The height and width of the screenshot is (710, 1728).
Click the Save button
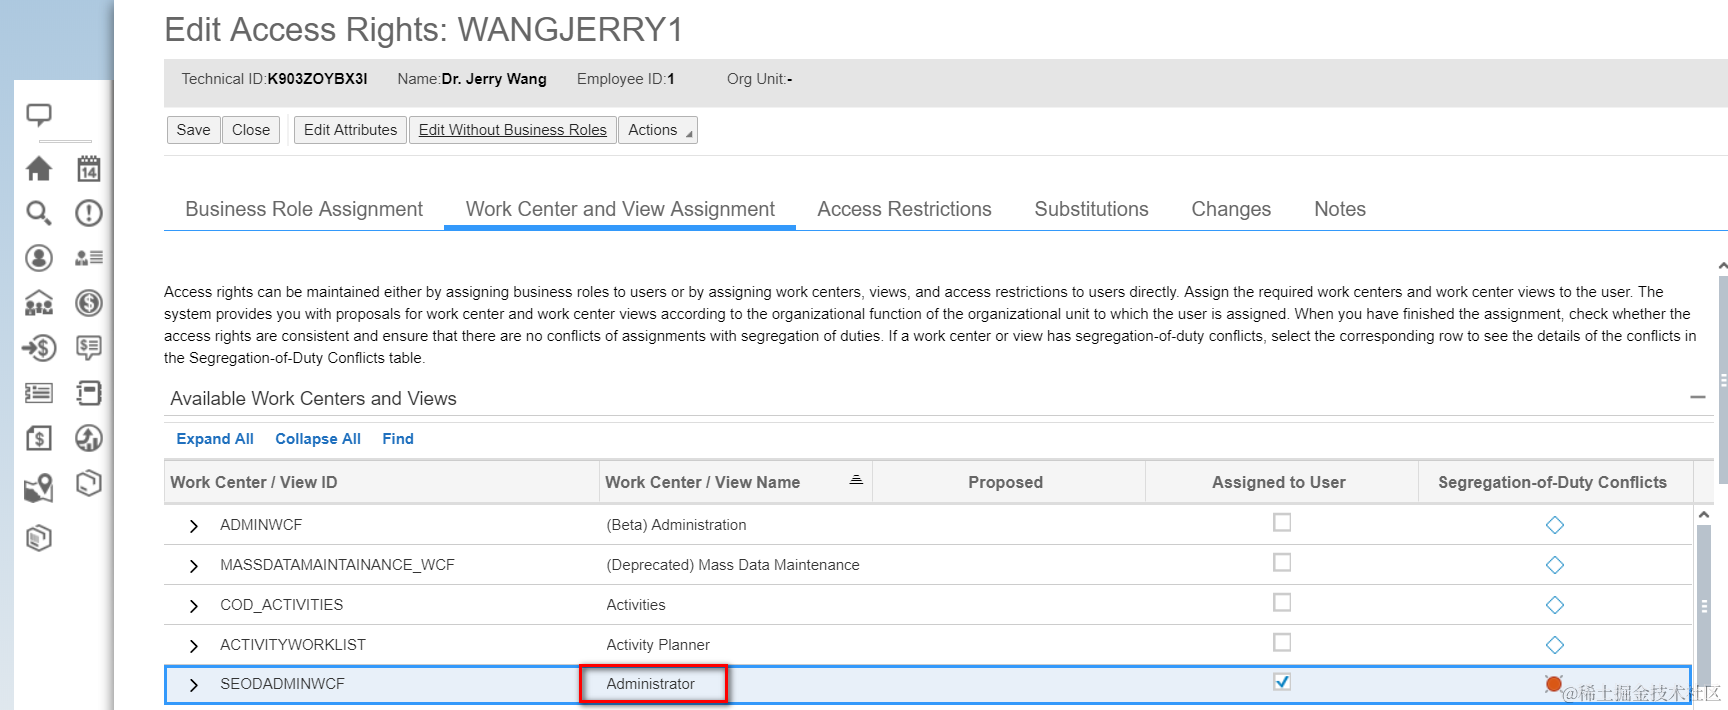(x=193, y=130)
